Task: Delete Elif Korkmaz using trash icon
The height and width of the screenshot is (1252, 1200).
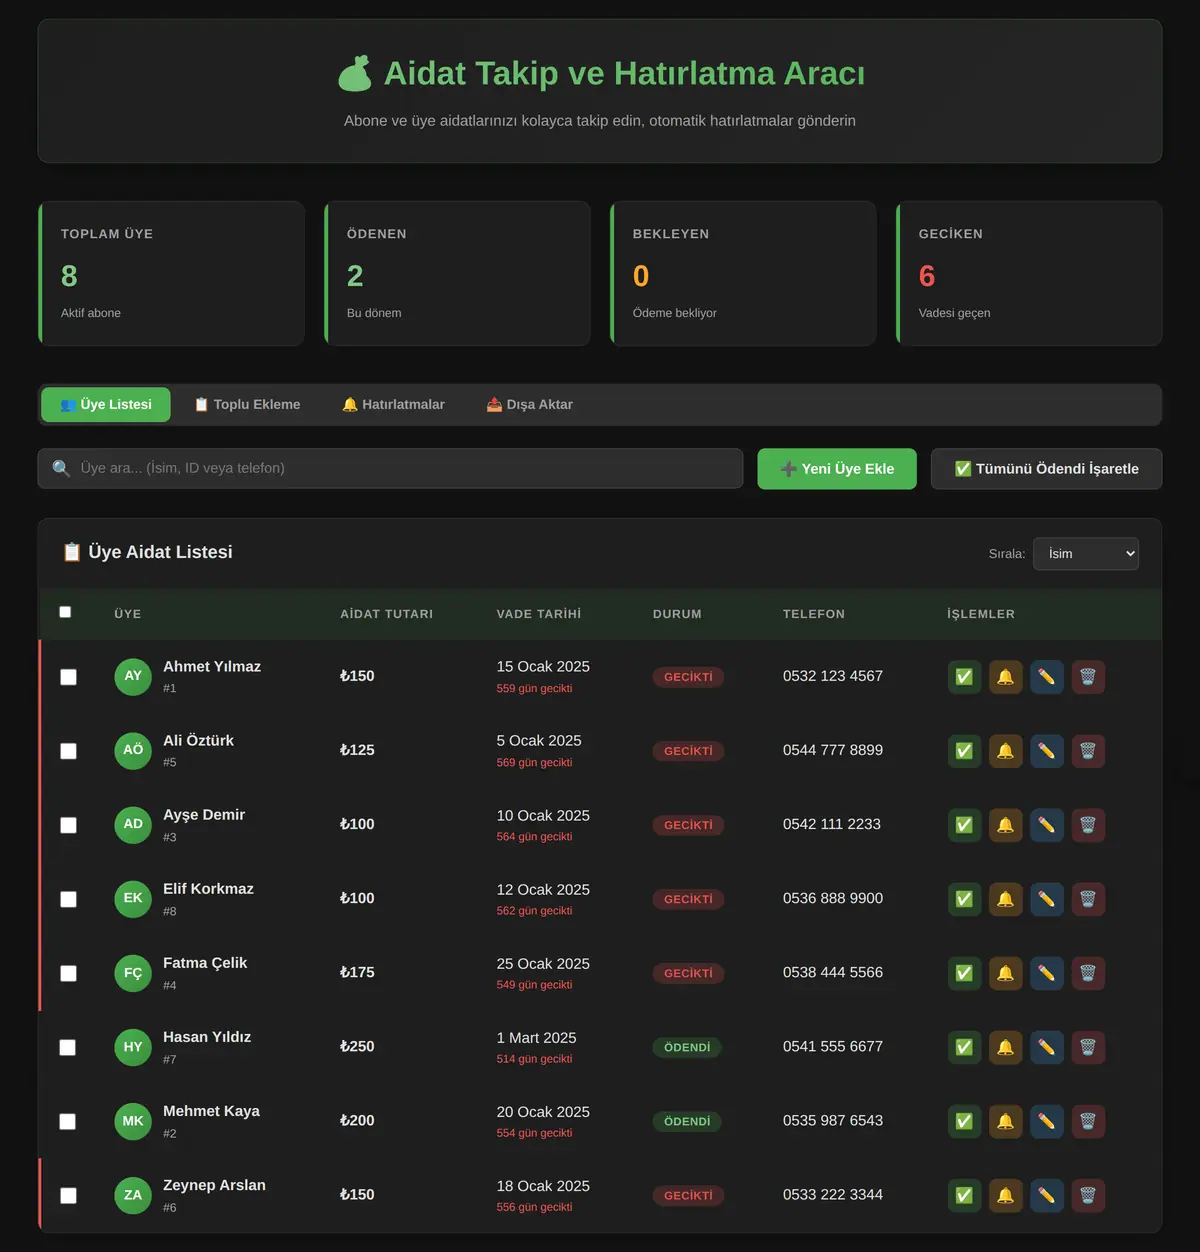Action: coord(1088,899)
